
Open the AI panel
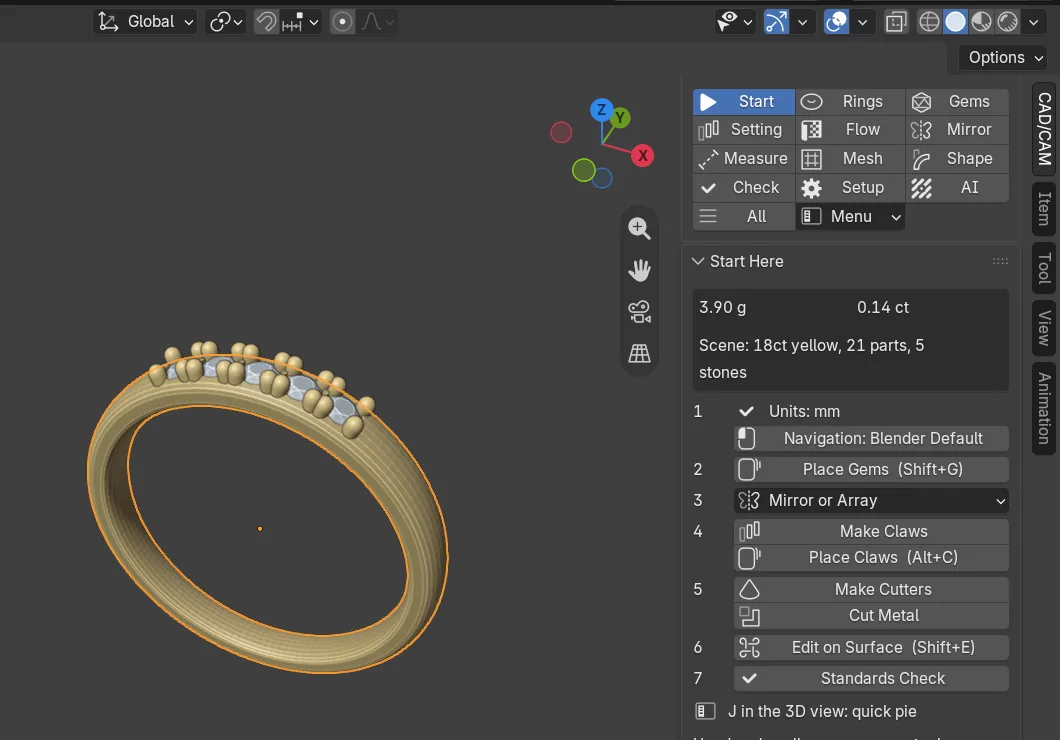tap(957, 188)
